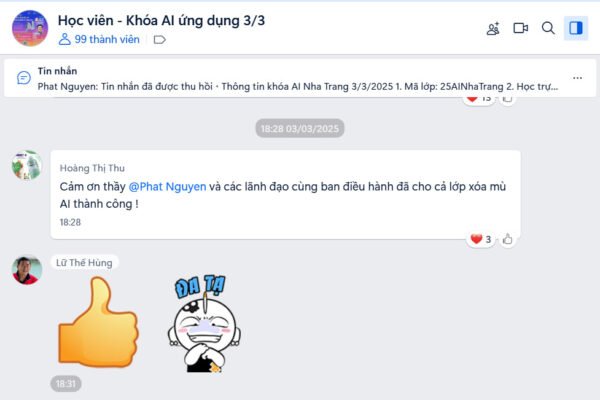Click the add member icon

pos(493,28)
